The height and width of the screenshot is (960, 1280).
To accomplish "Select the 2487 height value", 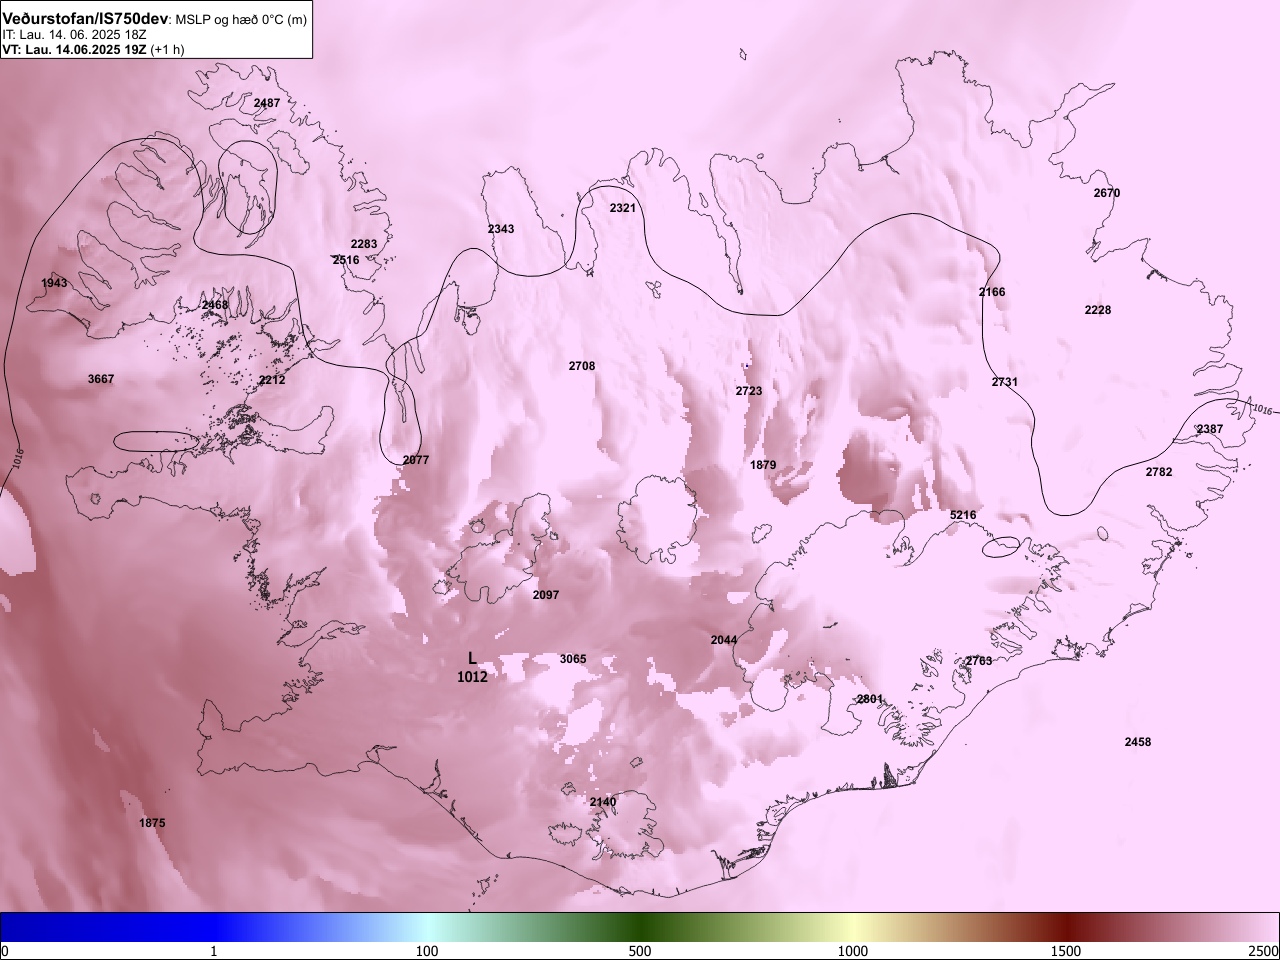I will (267, 103).
